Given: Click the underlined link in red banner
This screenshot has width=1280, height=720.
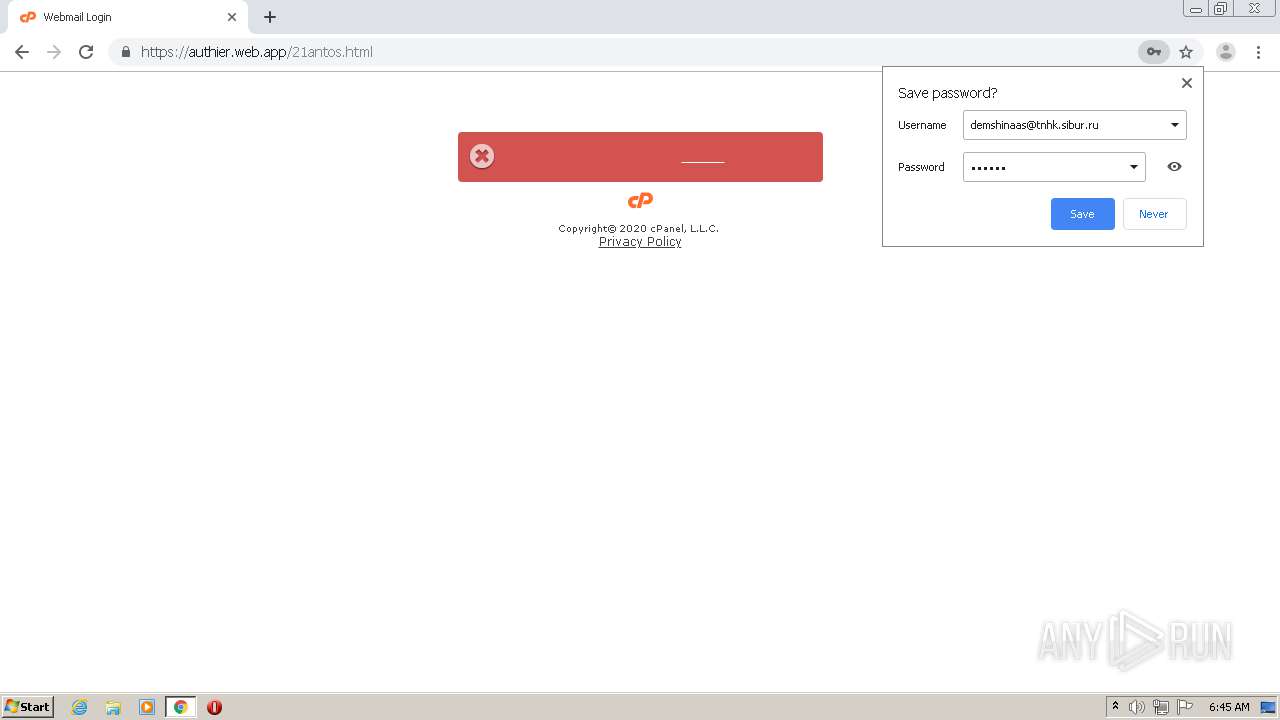Looking at the screenshot, I should (702, 158).
